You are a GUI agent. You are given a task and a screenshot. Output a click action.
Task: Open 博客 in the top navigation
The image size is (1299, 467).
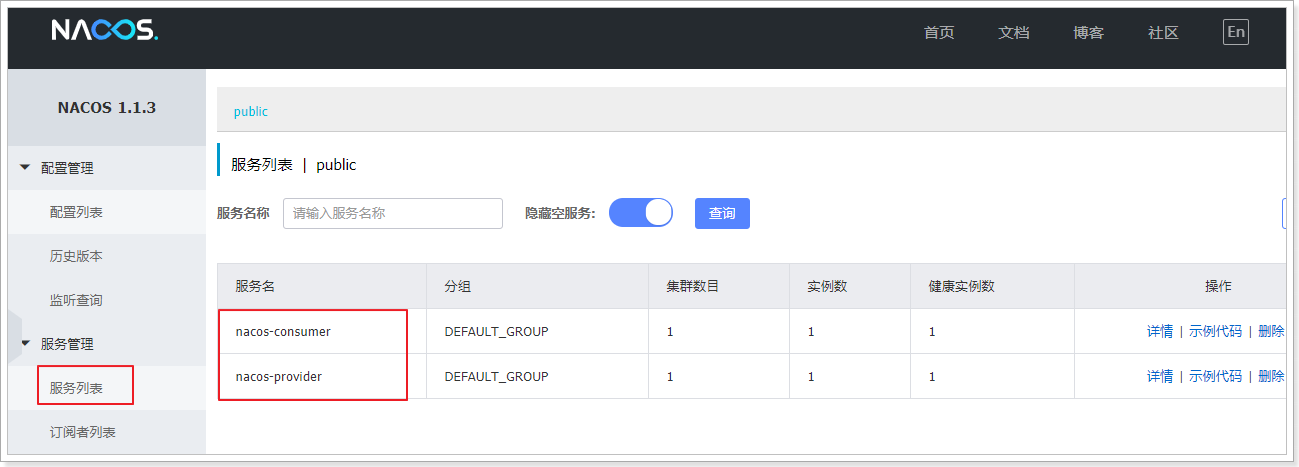click(1088, 33)
